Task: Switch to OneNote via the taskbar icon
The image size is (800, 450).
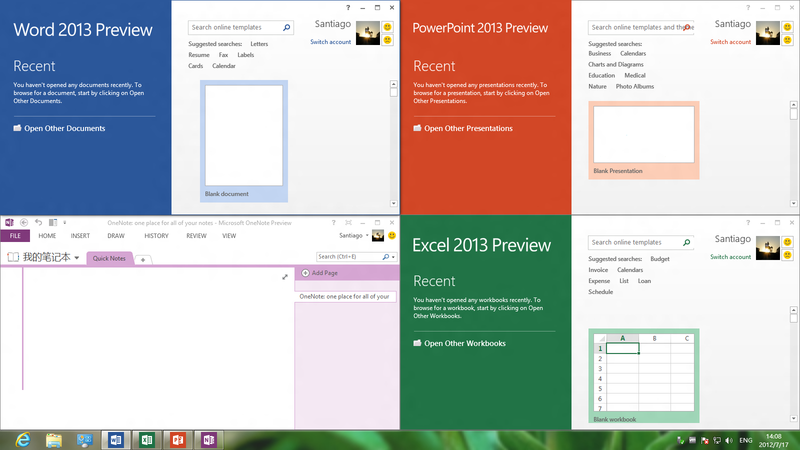Action: point(209,440)
